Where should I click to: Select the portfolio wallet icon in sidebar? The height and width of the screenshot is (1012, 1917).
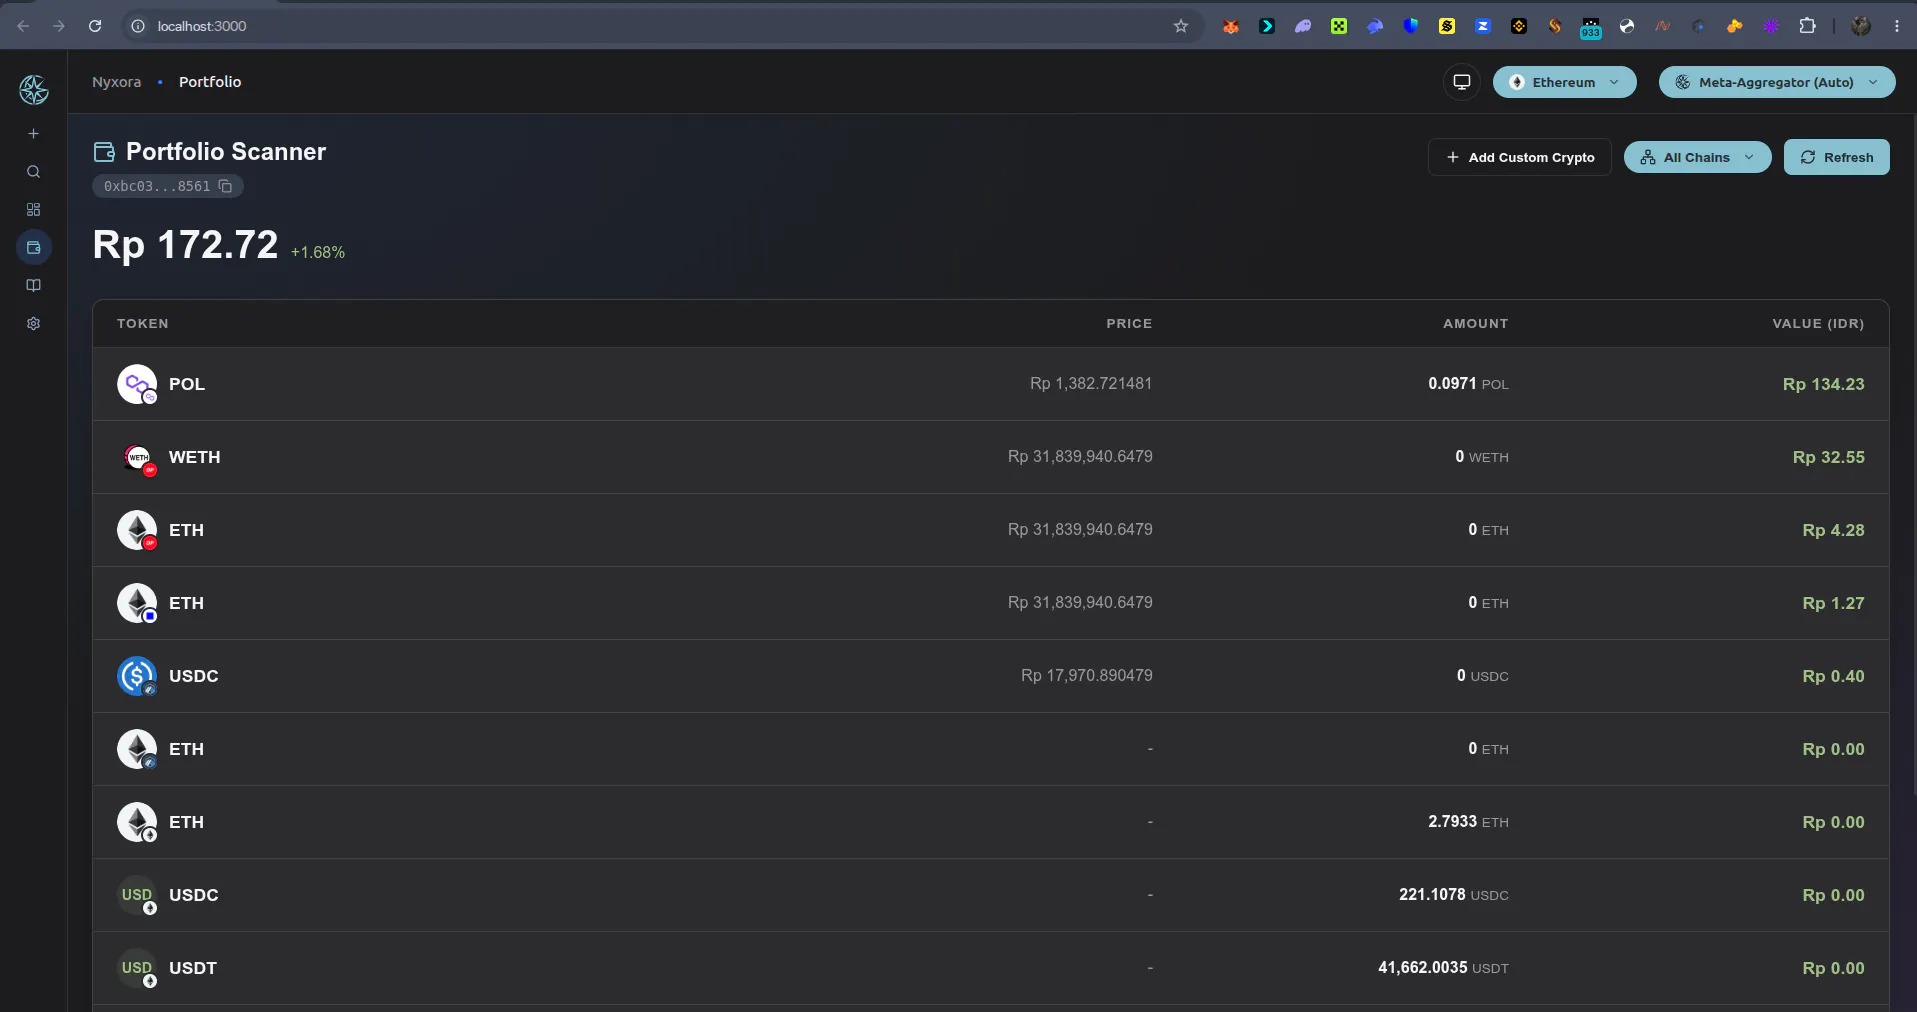tap(33, 247)
